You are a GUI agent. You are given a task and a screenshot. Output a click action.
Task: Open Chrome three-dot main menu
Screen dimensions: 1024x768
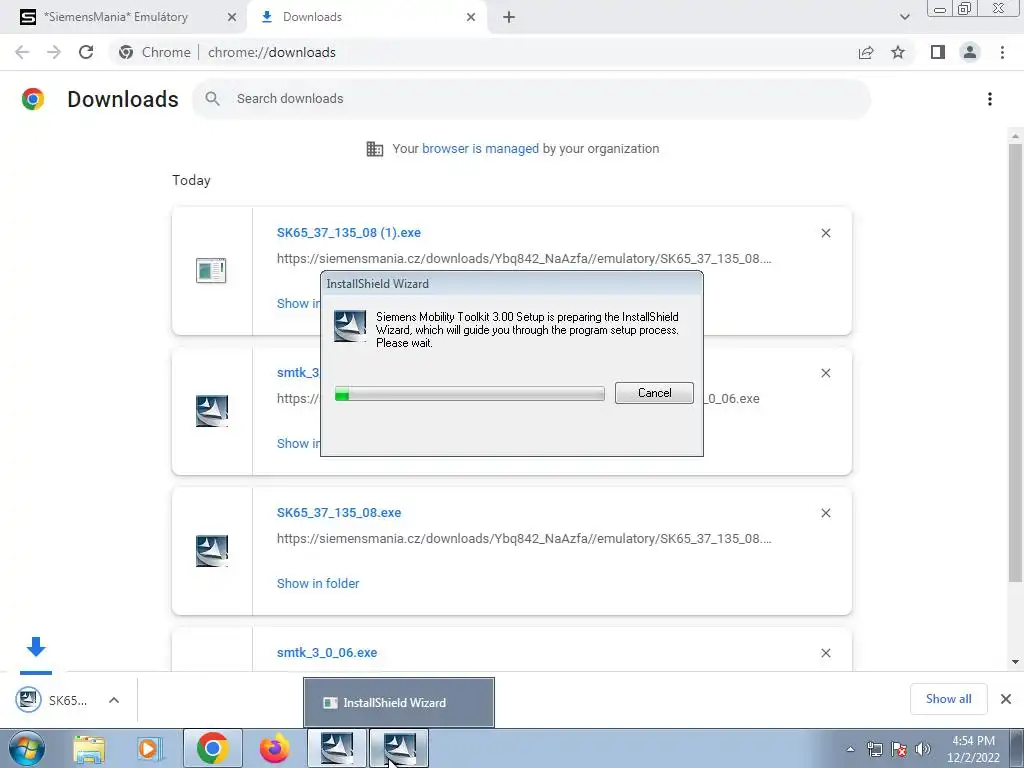(1002, 52)
